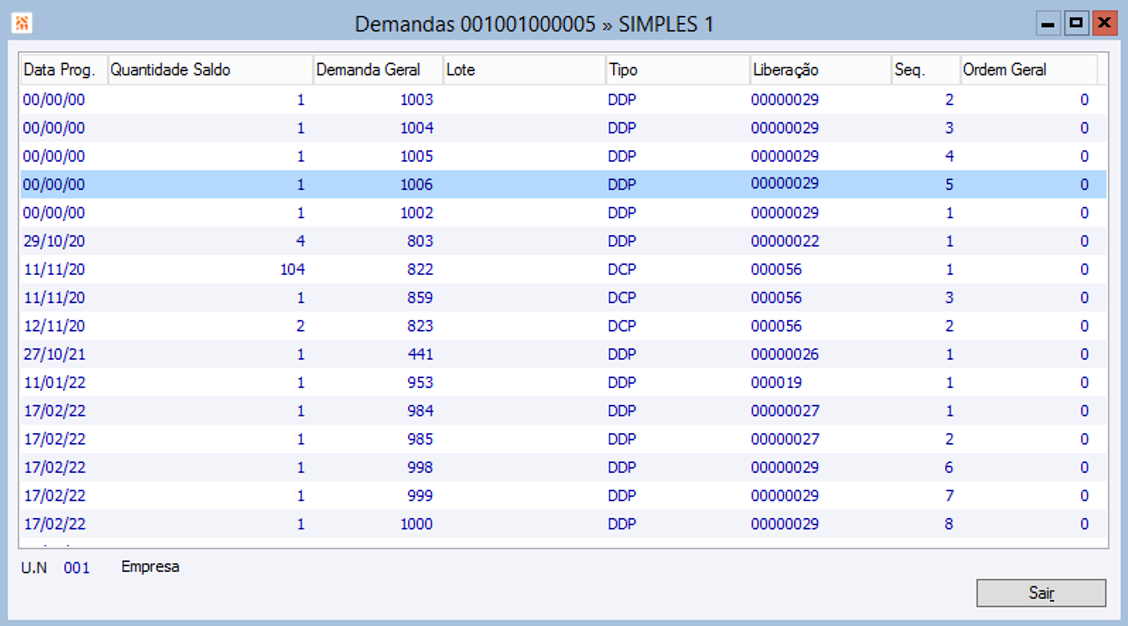This screenshot has height=626, width=1128.
Task: Click Liberação 000019 cell
Action: pyautogui.click(x=776, y=383)
